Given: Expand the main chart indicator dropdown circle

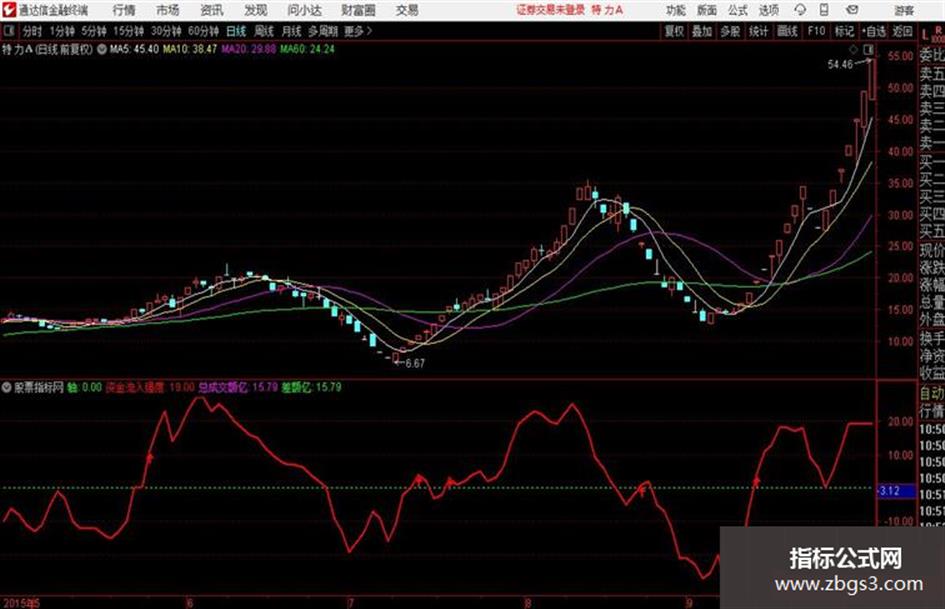Looking at the screenshot, I should [102, 49].
